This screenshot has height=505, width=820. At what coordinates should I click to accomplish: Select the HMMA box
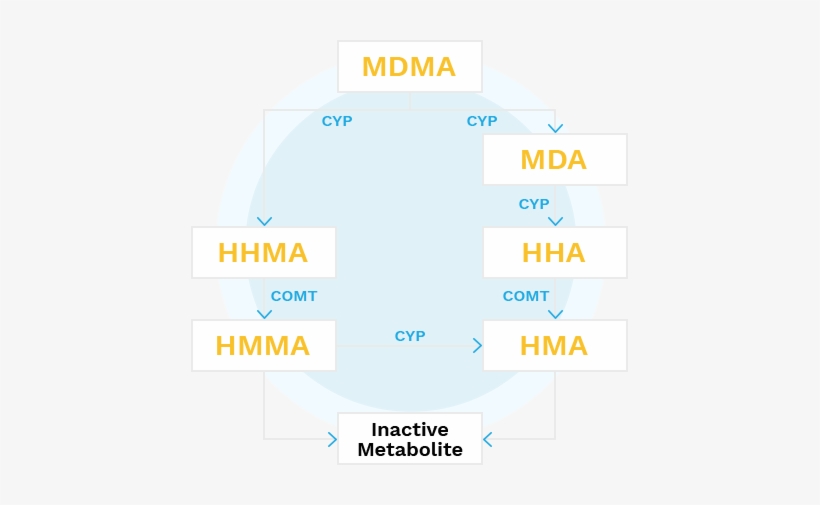click(263, 346)
